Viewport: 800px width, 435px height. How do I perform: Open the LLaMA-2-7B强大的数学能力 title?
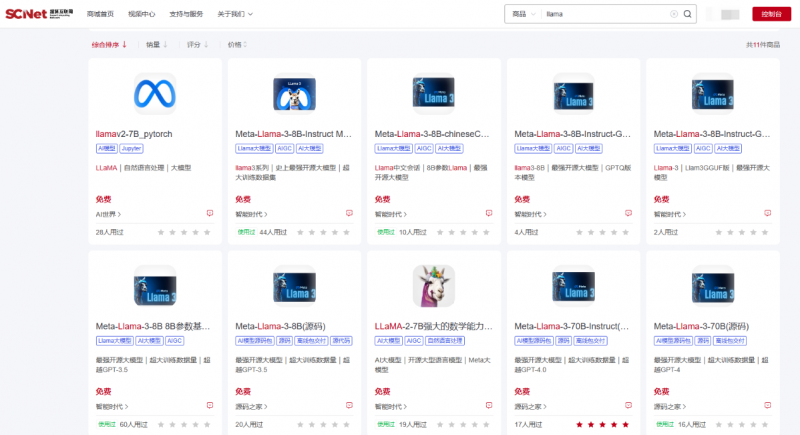[x=434, y=326]
